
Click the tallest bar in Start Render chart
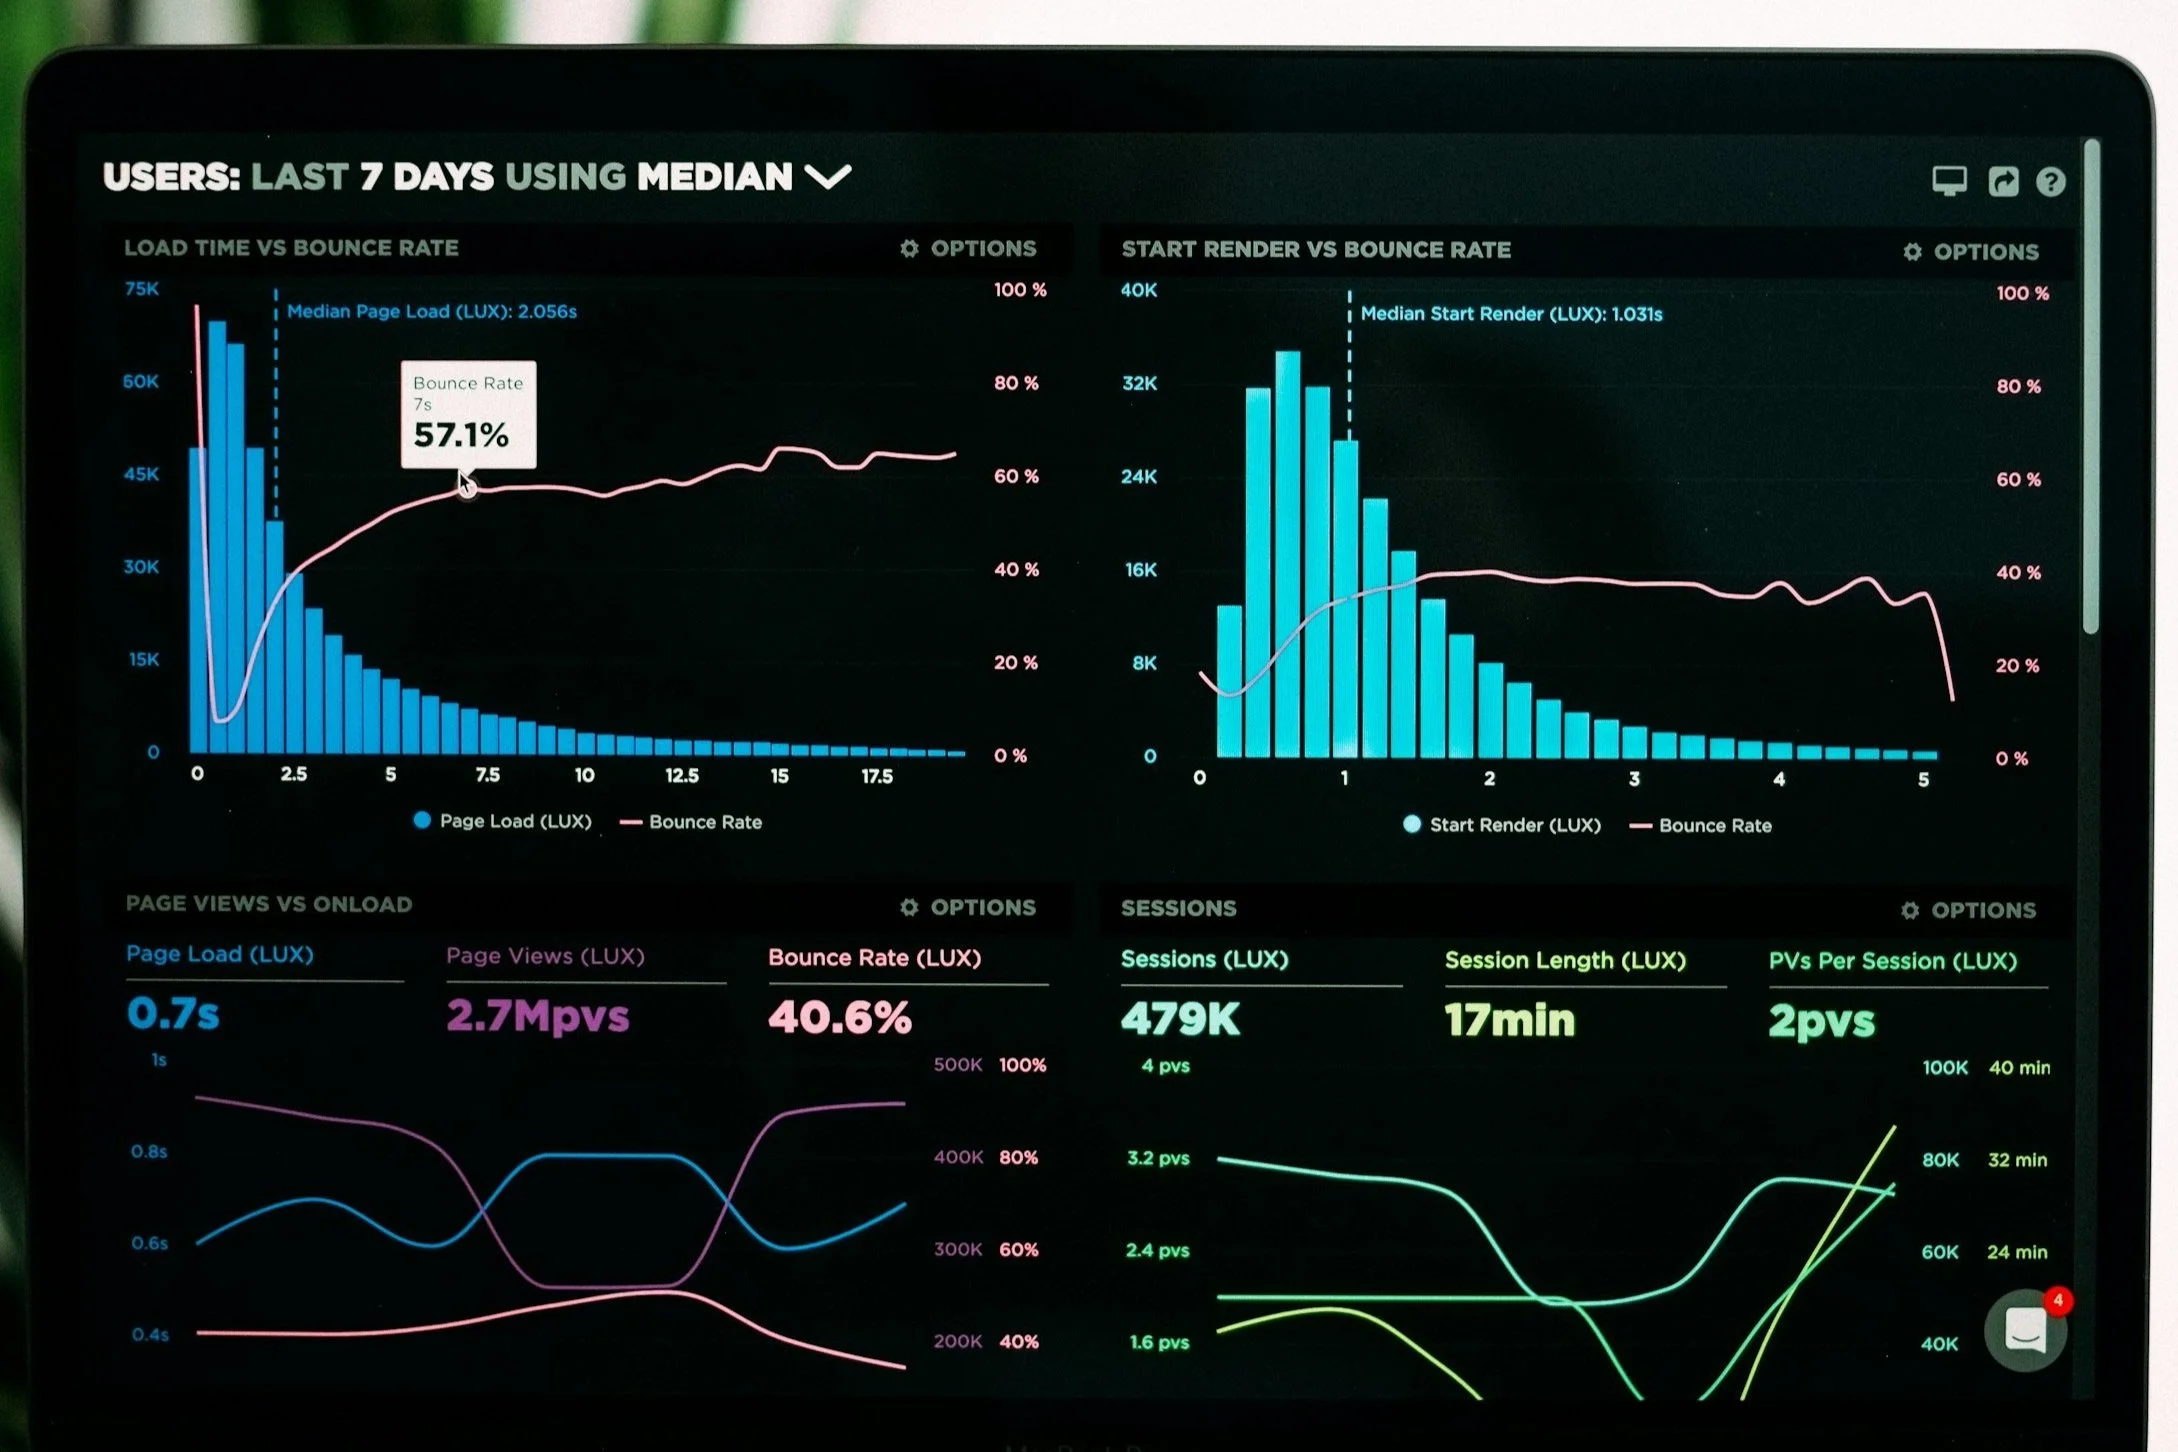click(x=1288, y=554)
